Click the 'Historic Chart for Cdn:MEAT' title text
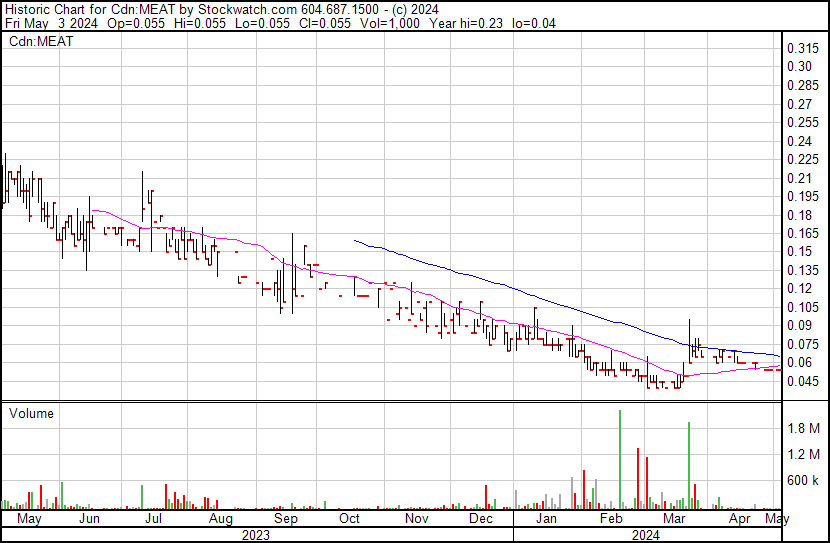Screen dimensions: 830x543 (90, 10)
